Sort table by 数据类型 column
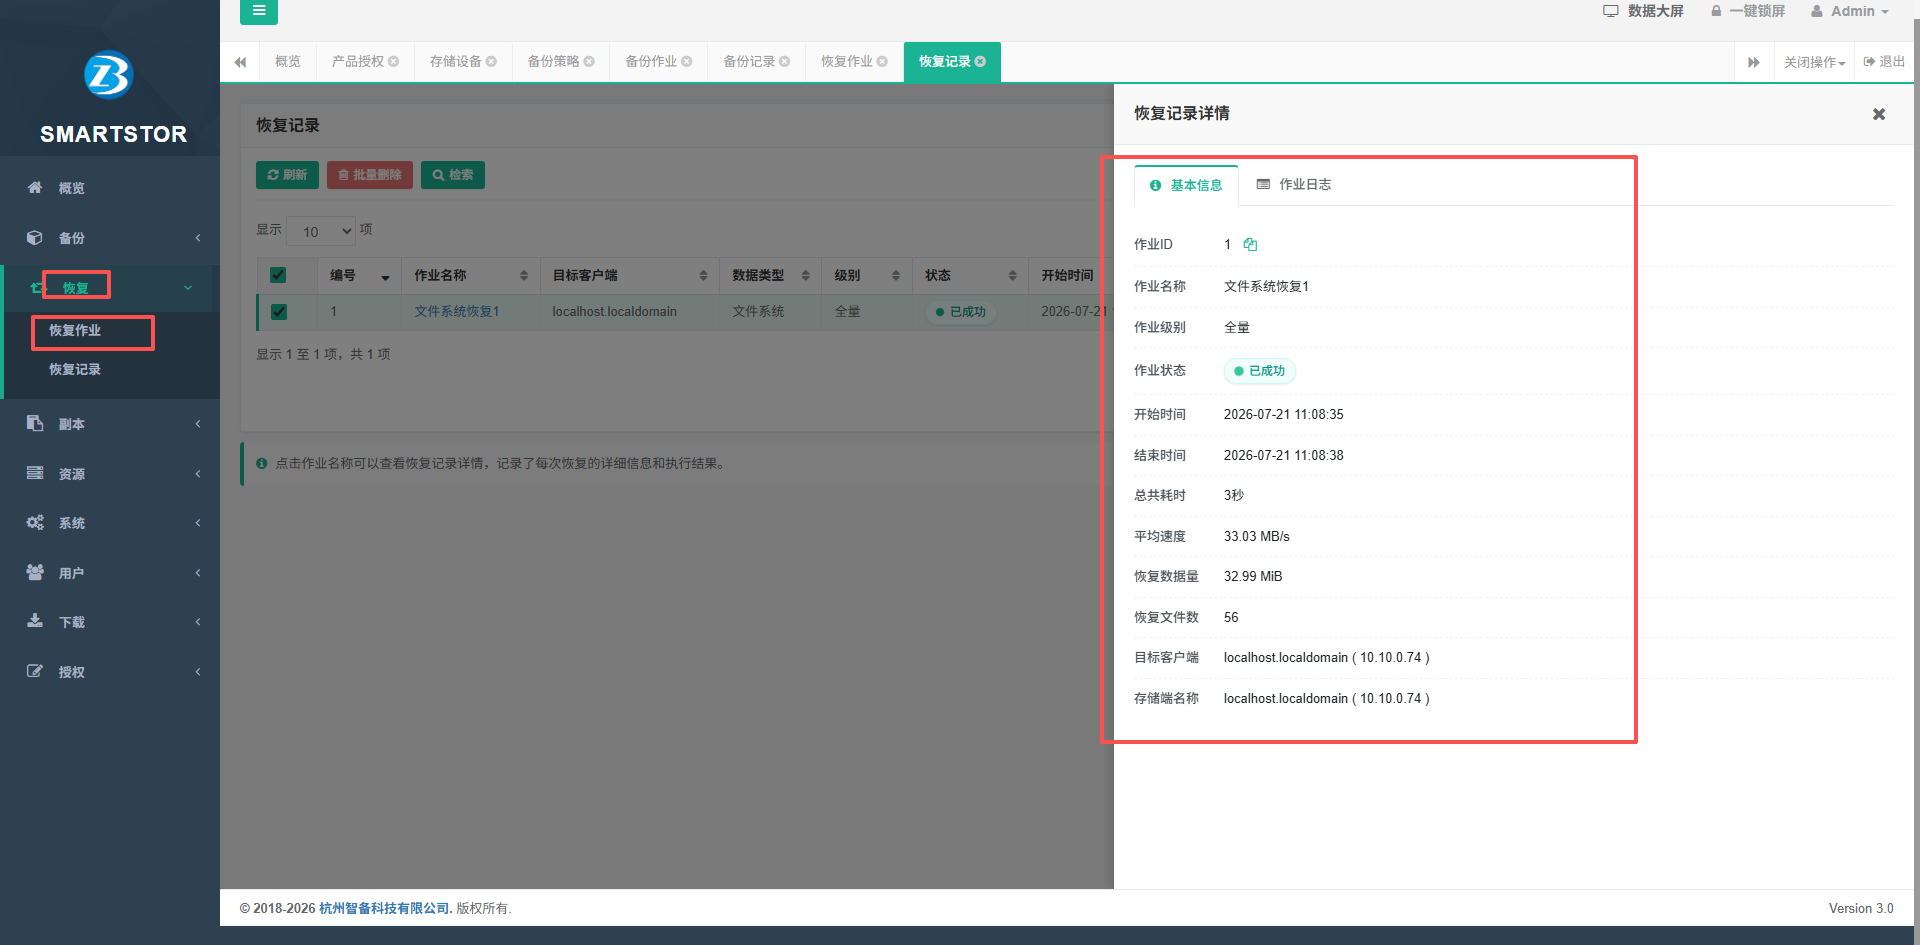The image size is (1920, 945). coord(770,276)
